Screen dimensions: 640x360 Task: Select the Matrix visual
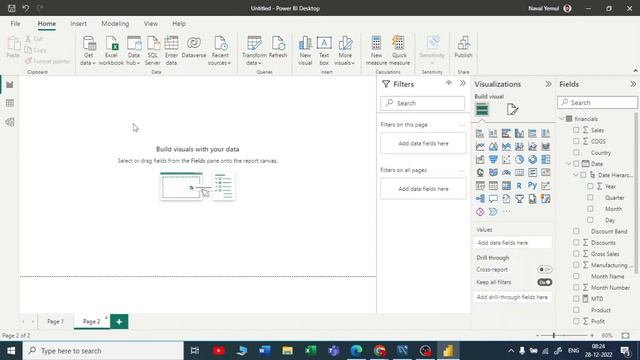[506, 186]
